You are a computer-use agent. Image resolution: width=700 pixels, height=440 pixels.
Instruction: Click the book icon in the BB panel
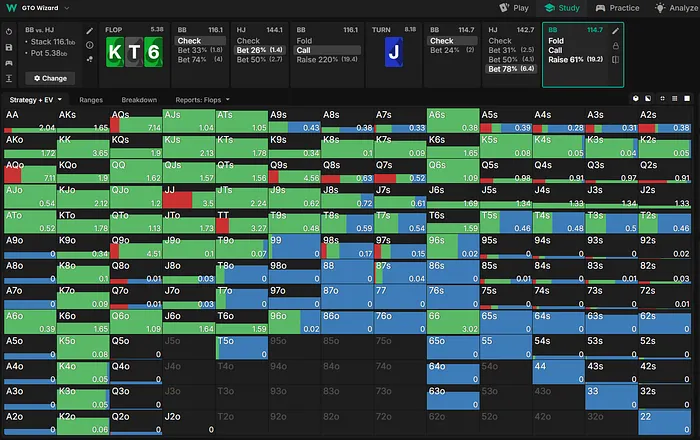616,60
